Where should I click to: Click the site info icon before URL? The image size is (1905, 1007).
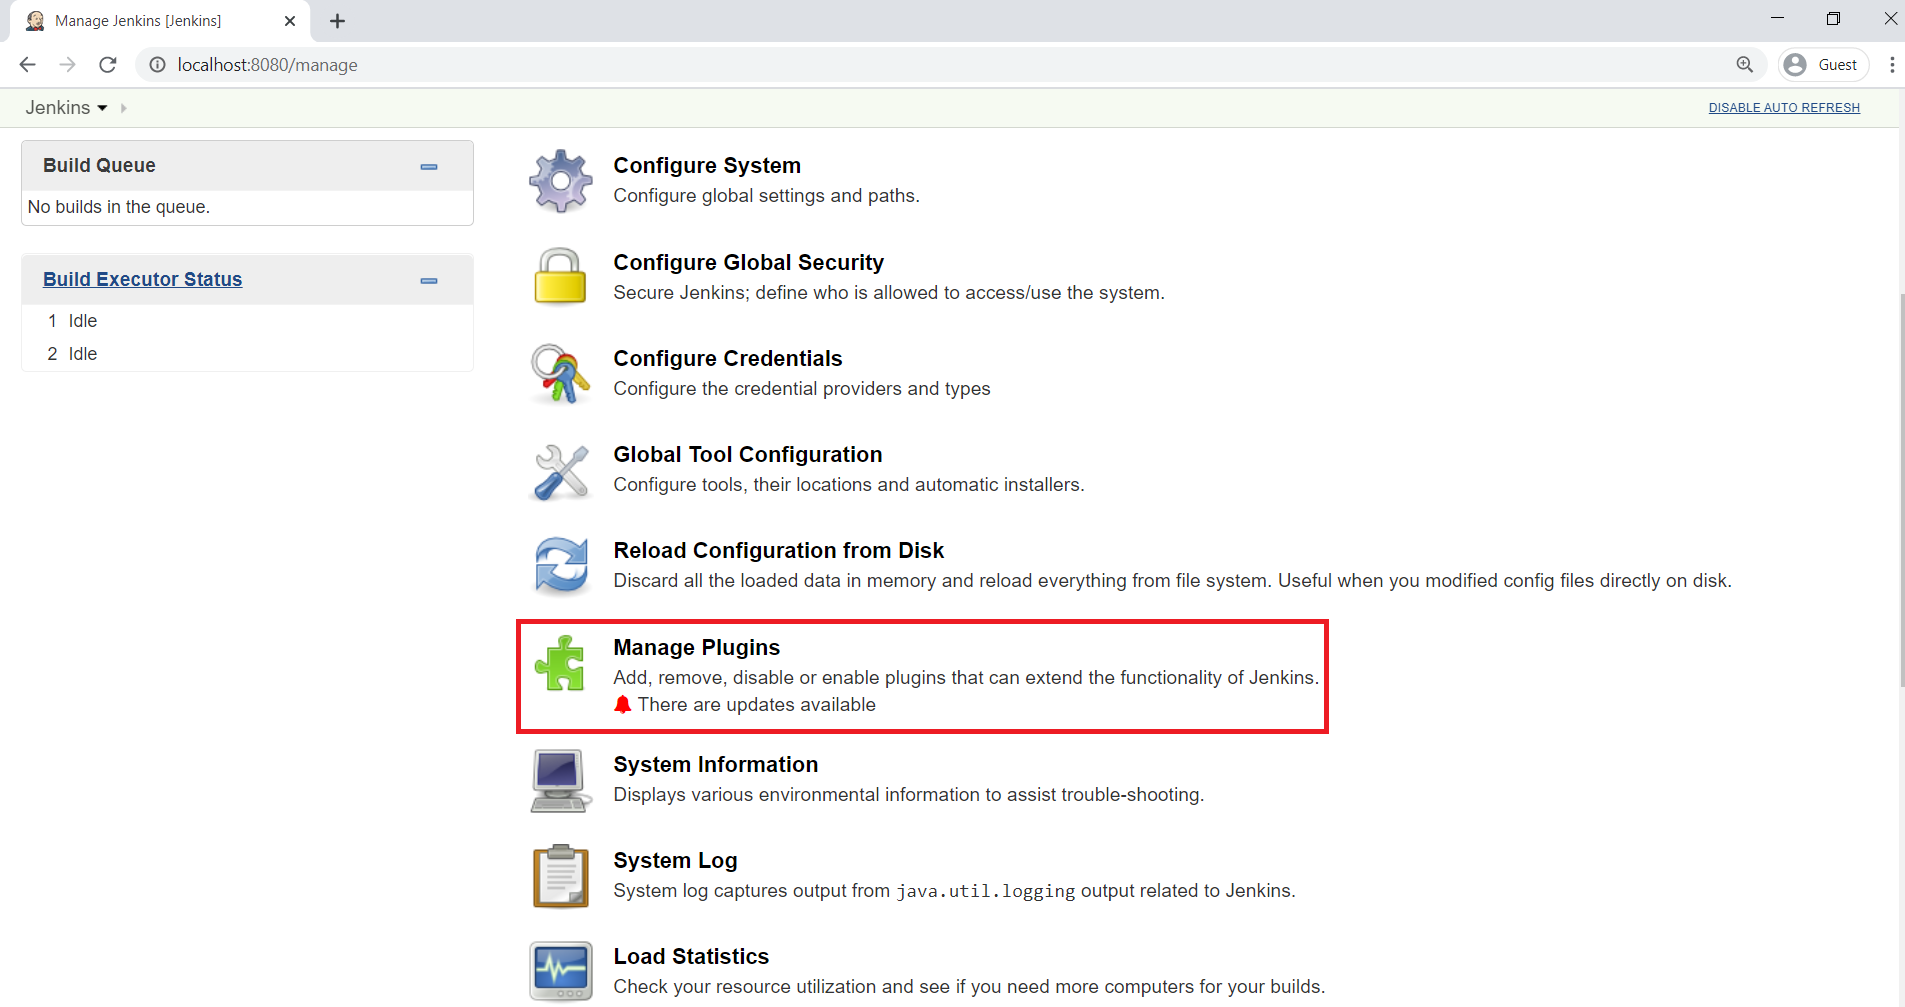[157, 65]
